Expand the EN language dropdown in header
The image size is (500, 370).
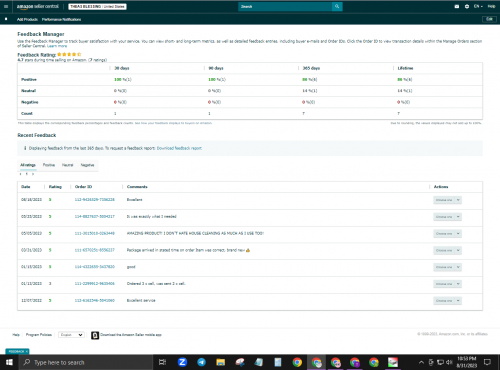478,6
